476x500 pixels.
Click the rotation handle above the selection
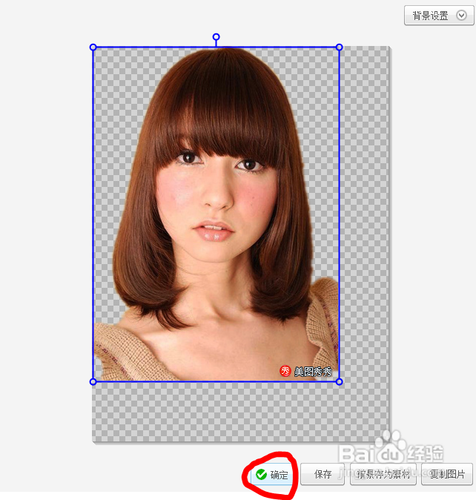pos(216,37)
